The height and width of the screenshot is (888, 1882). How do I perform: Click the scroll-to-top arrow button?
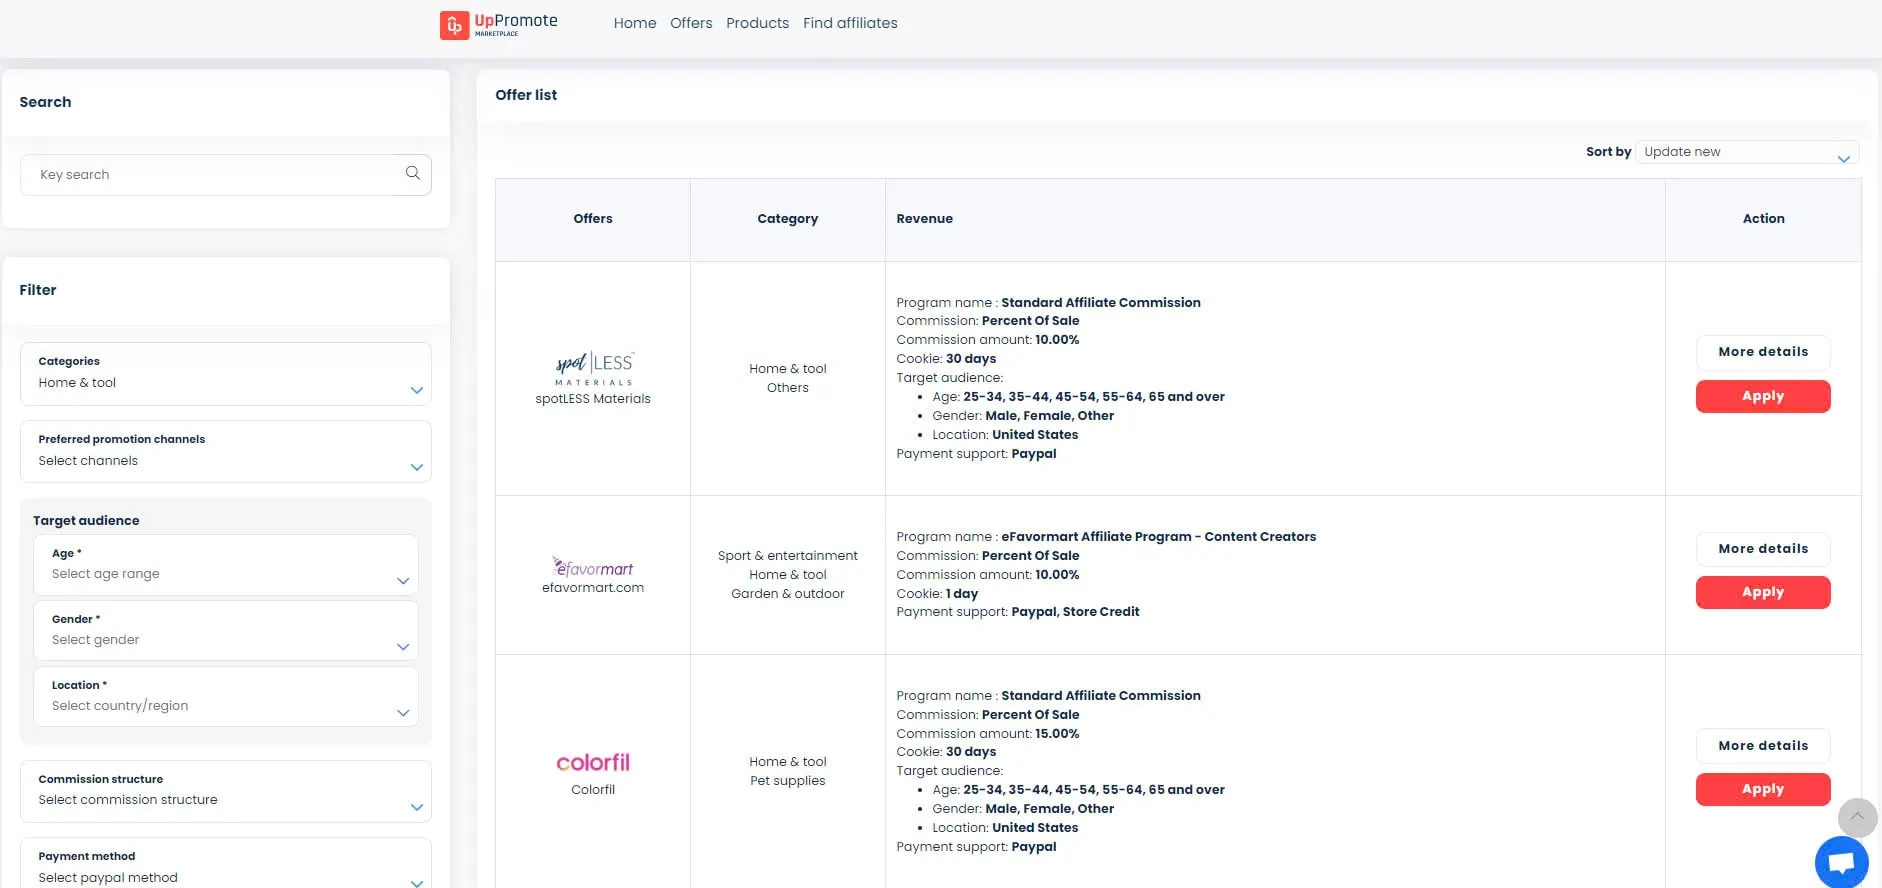(1857, 817)
